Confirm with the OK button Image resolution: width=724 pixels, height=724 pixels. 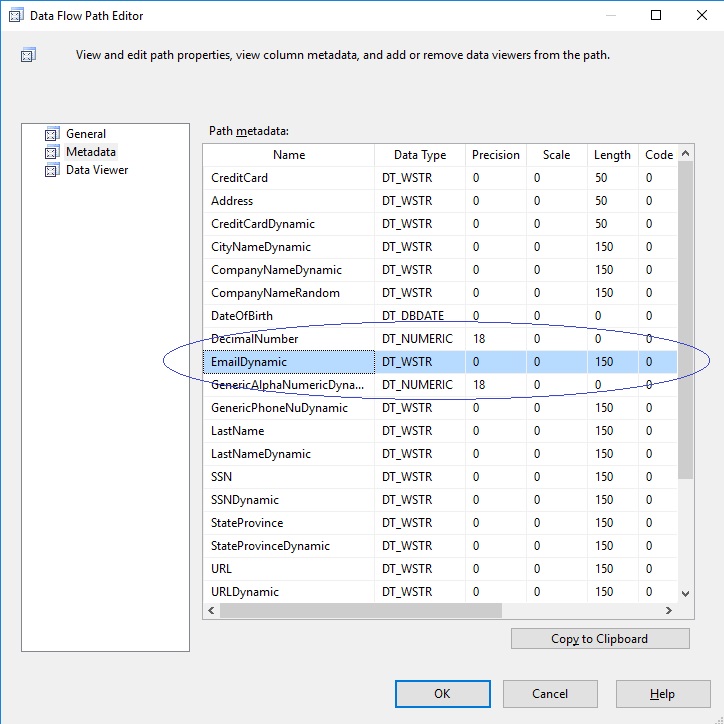click(x=442, y=694)
